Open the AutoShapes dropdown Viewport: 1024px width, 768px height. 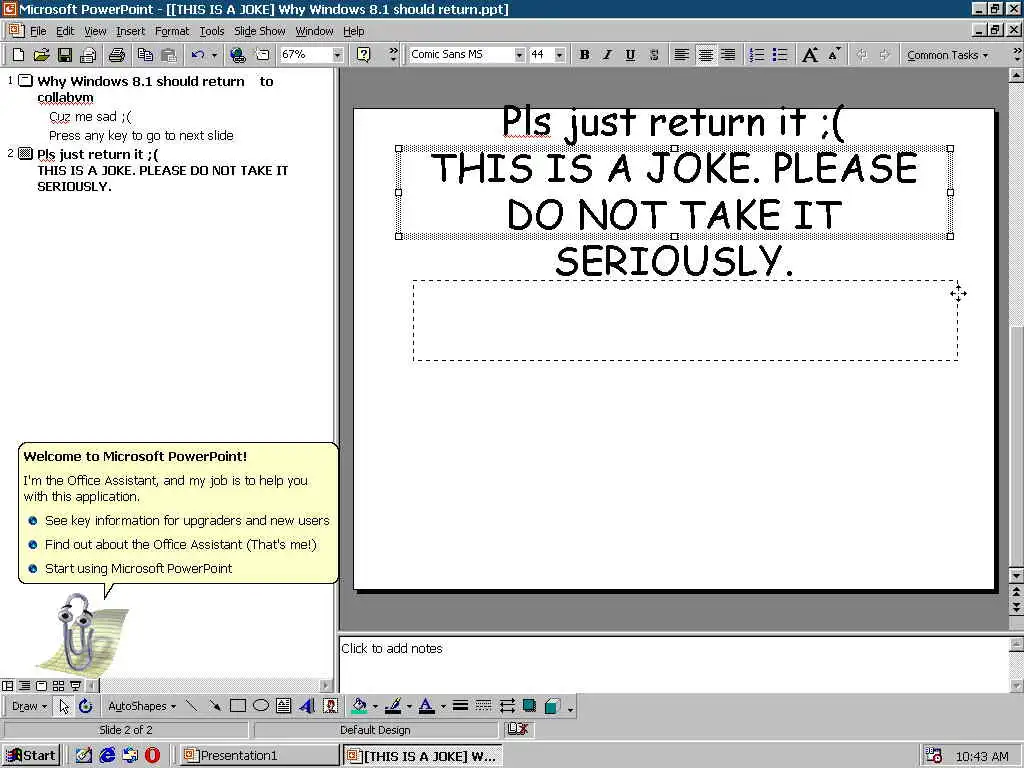coord(142,706)
